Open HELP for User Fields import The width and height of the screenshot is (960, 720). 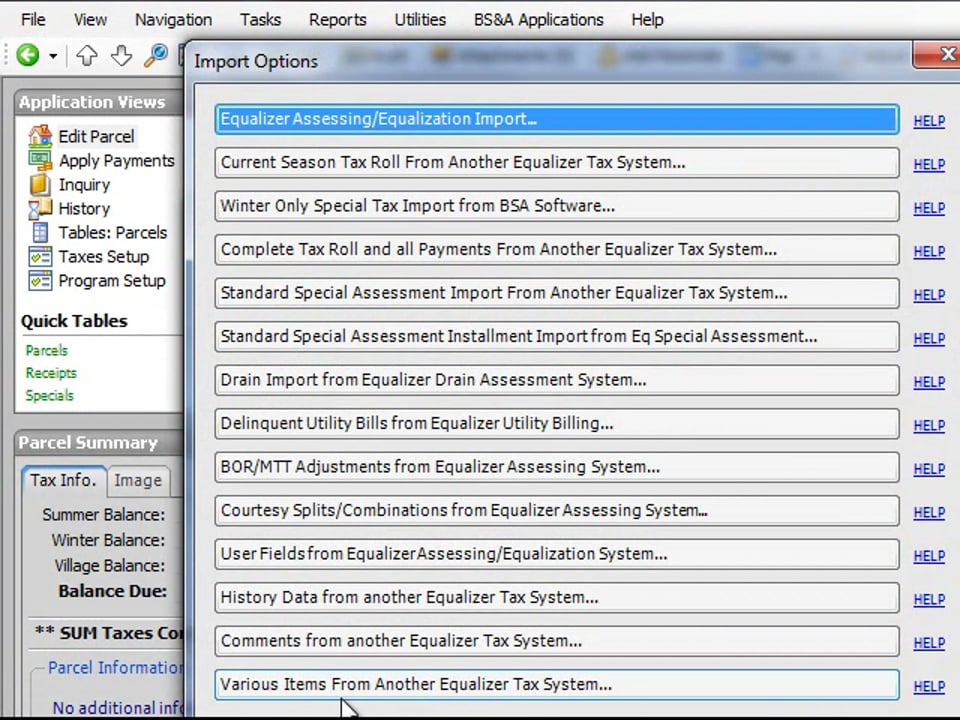point(929,556)
